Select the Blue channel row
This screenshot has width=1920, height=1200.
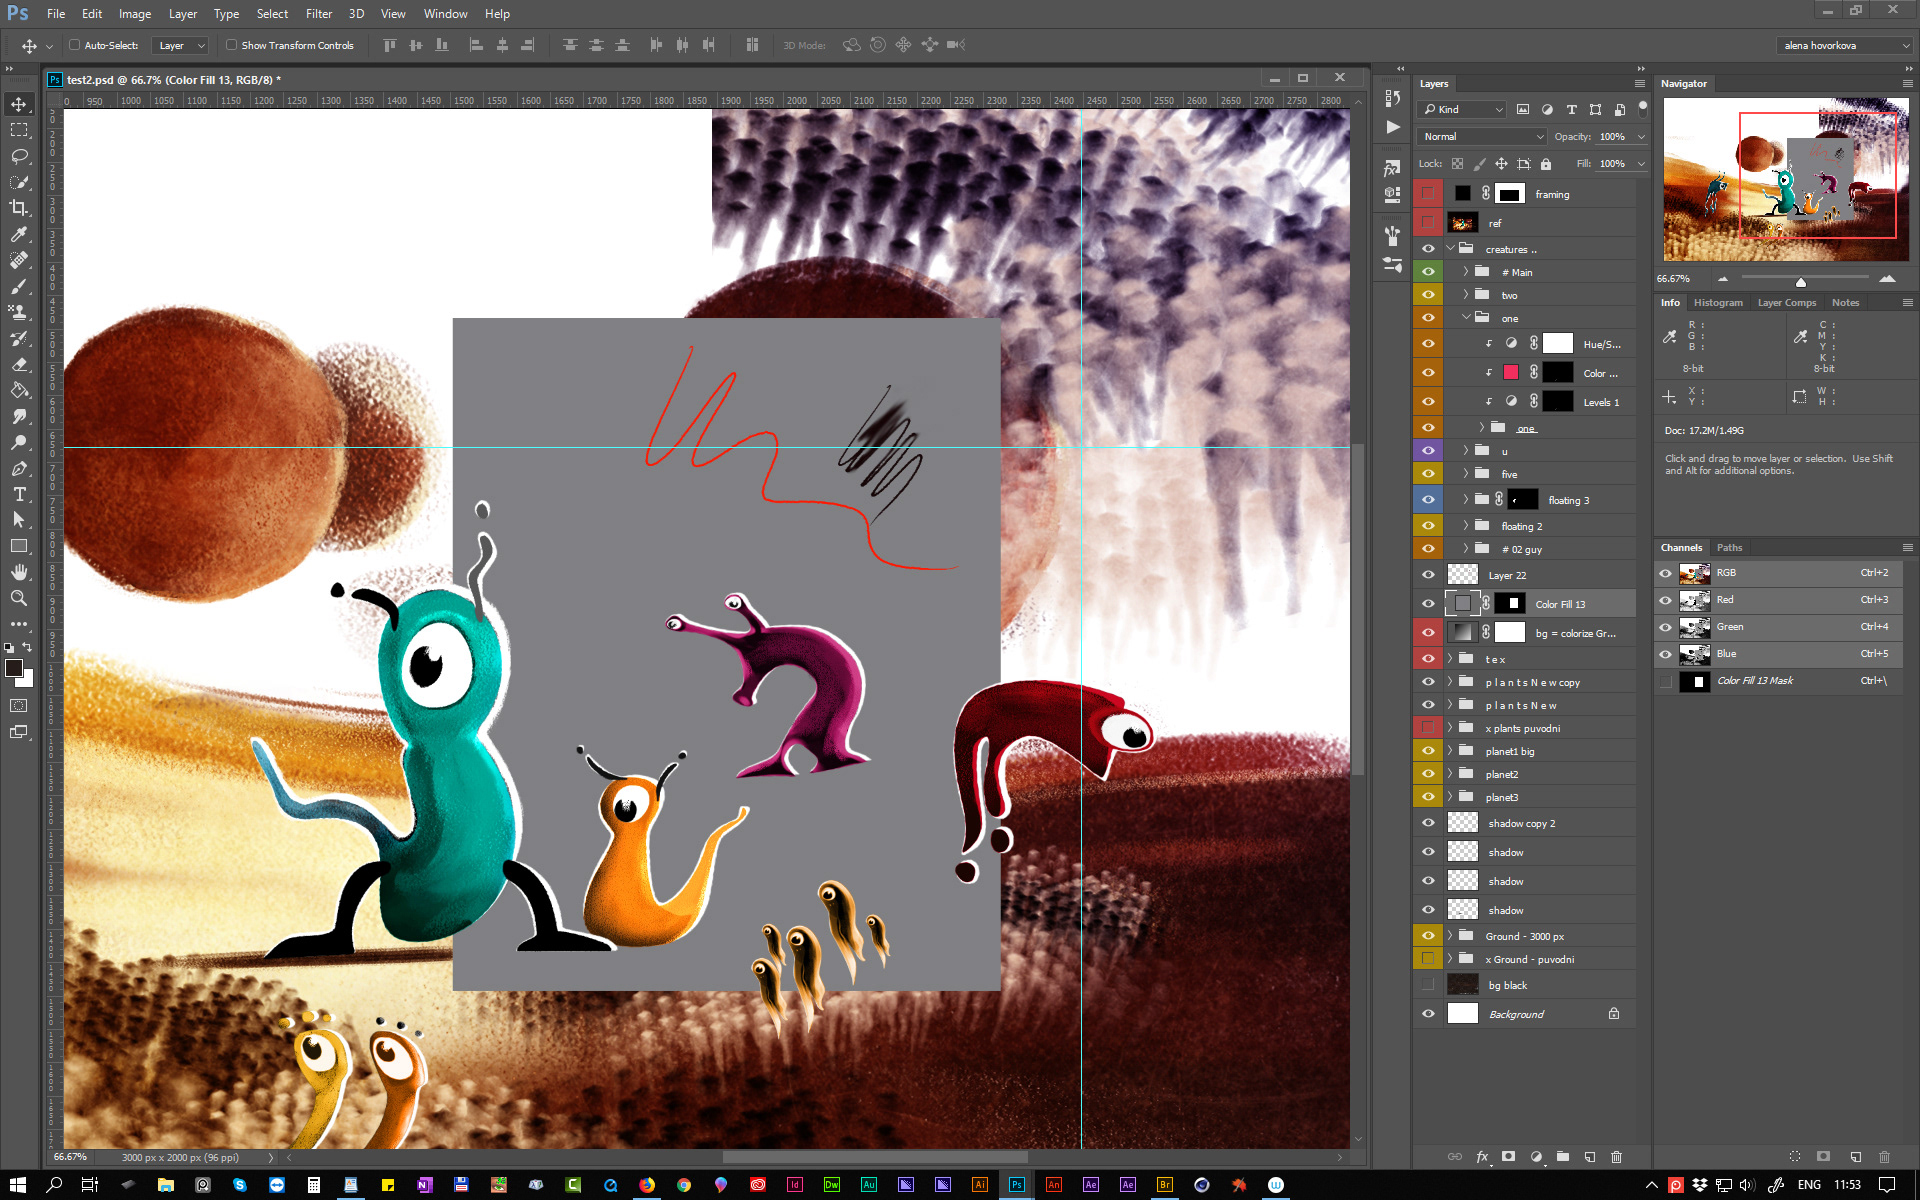[x=1778, y=654]
